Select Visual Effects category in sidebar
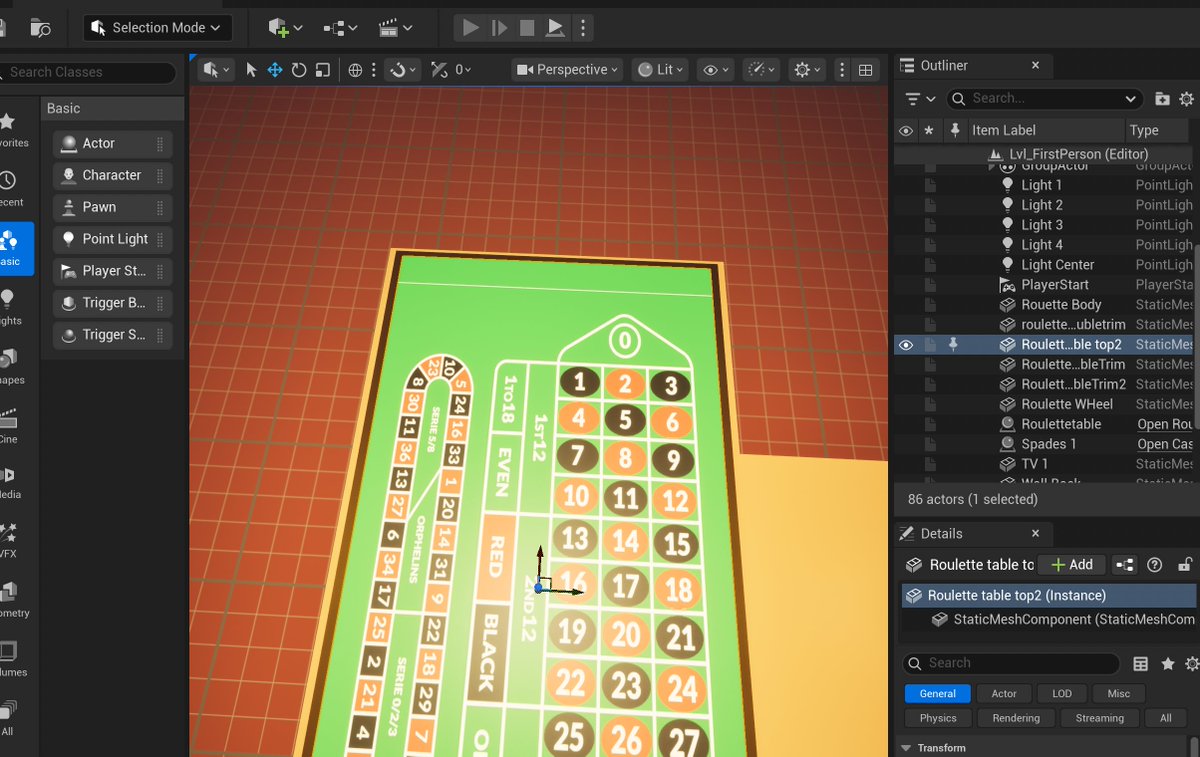This screenshot has width=1200, height=757. [10, 540]
